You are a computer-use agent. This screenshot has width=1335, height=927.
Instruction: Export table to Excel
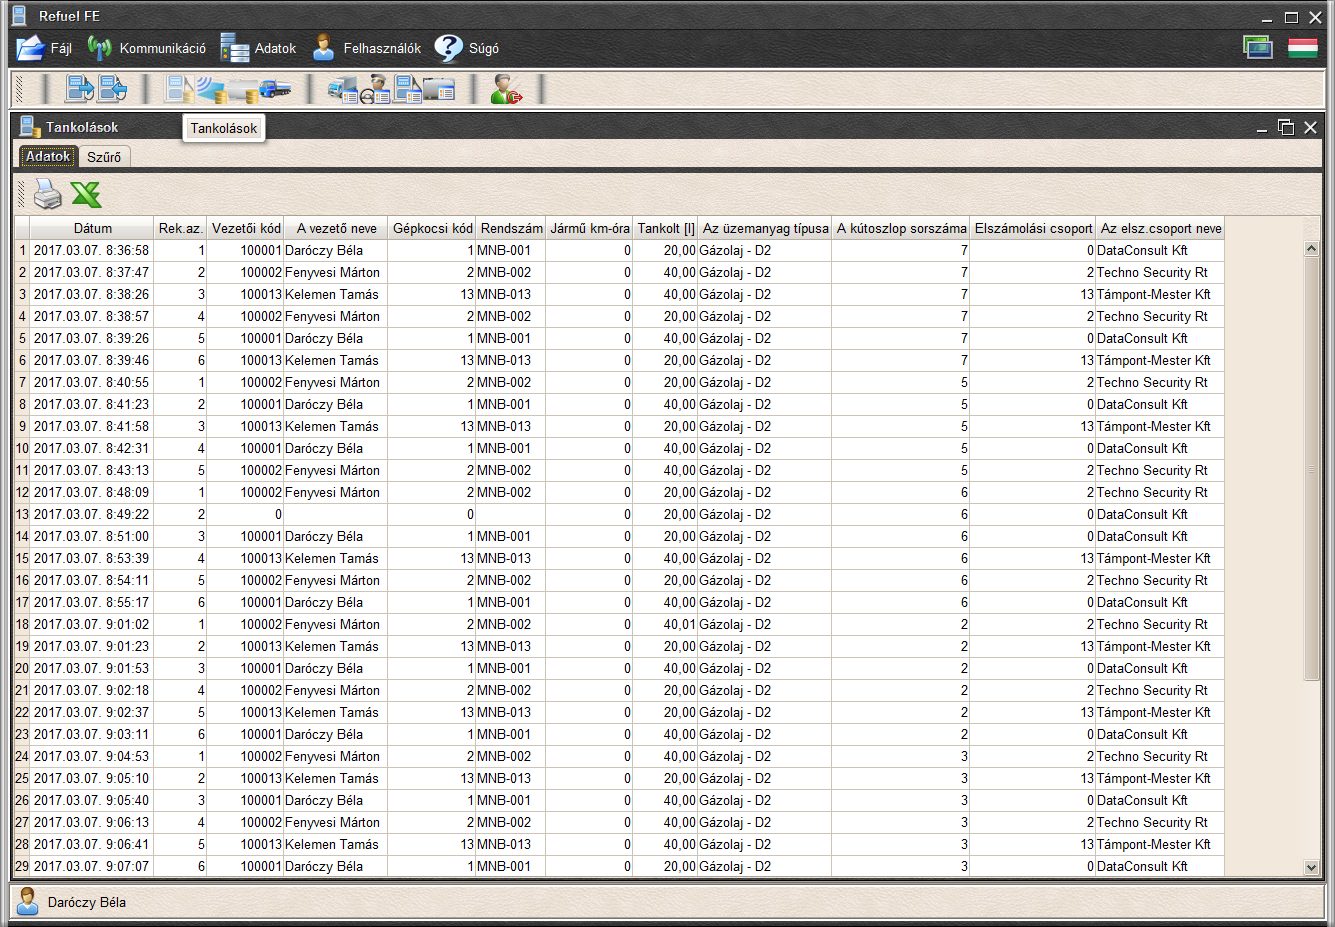click(x=86, y=194)
